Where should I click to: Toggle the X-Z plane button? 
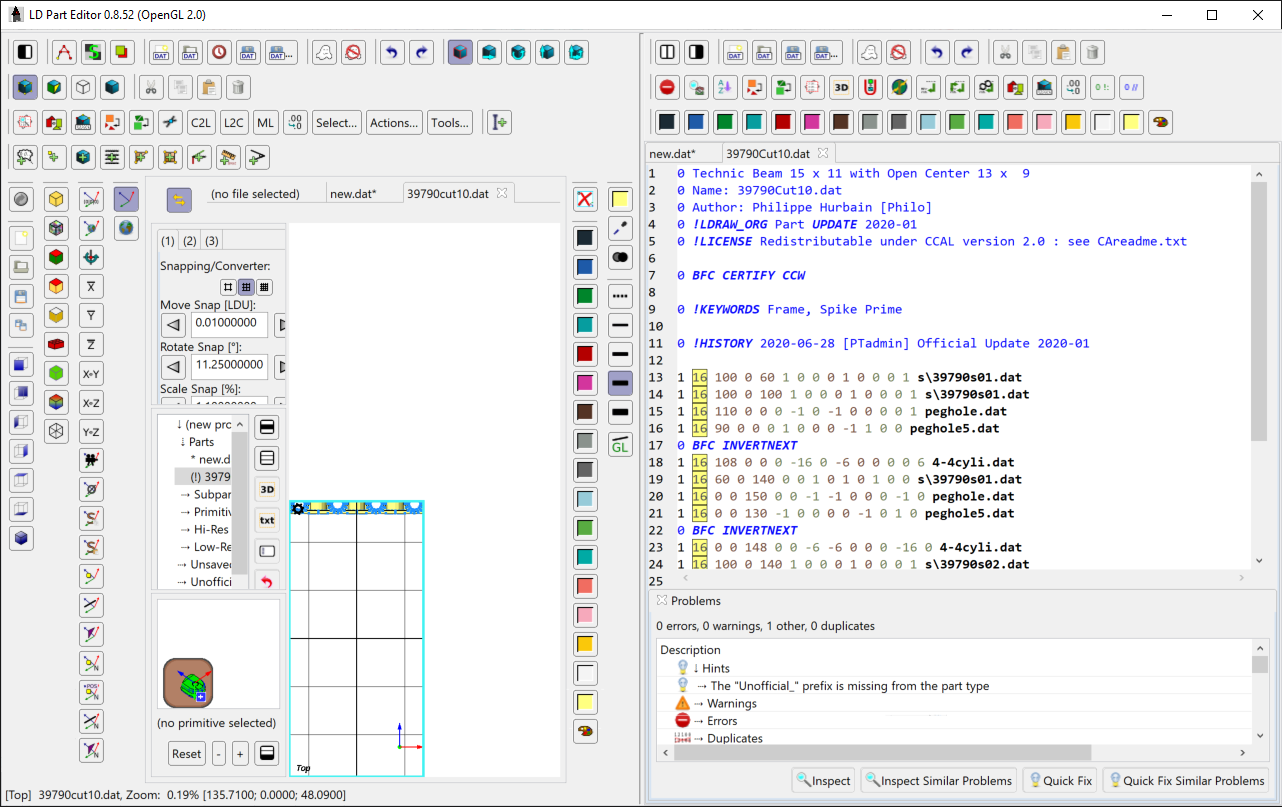[x=91, y=403]
